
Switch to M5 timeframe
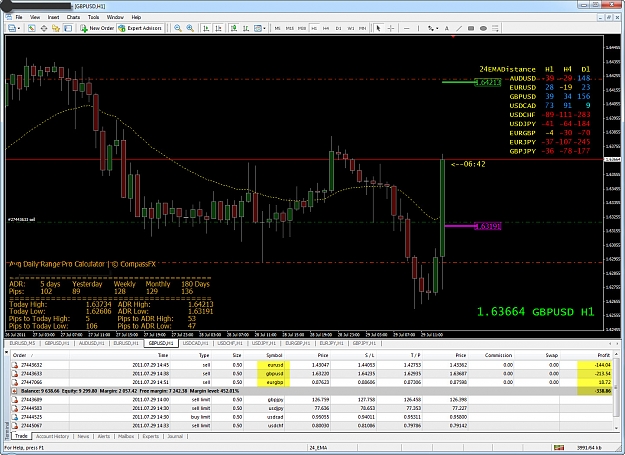[x=277, y=28]
